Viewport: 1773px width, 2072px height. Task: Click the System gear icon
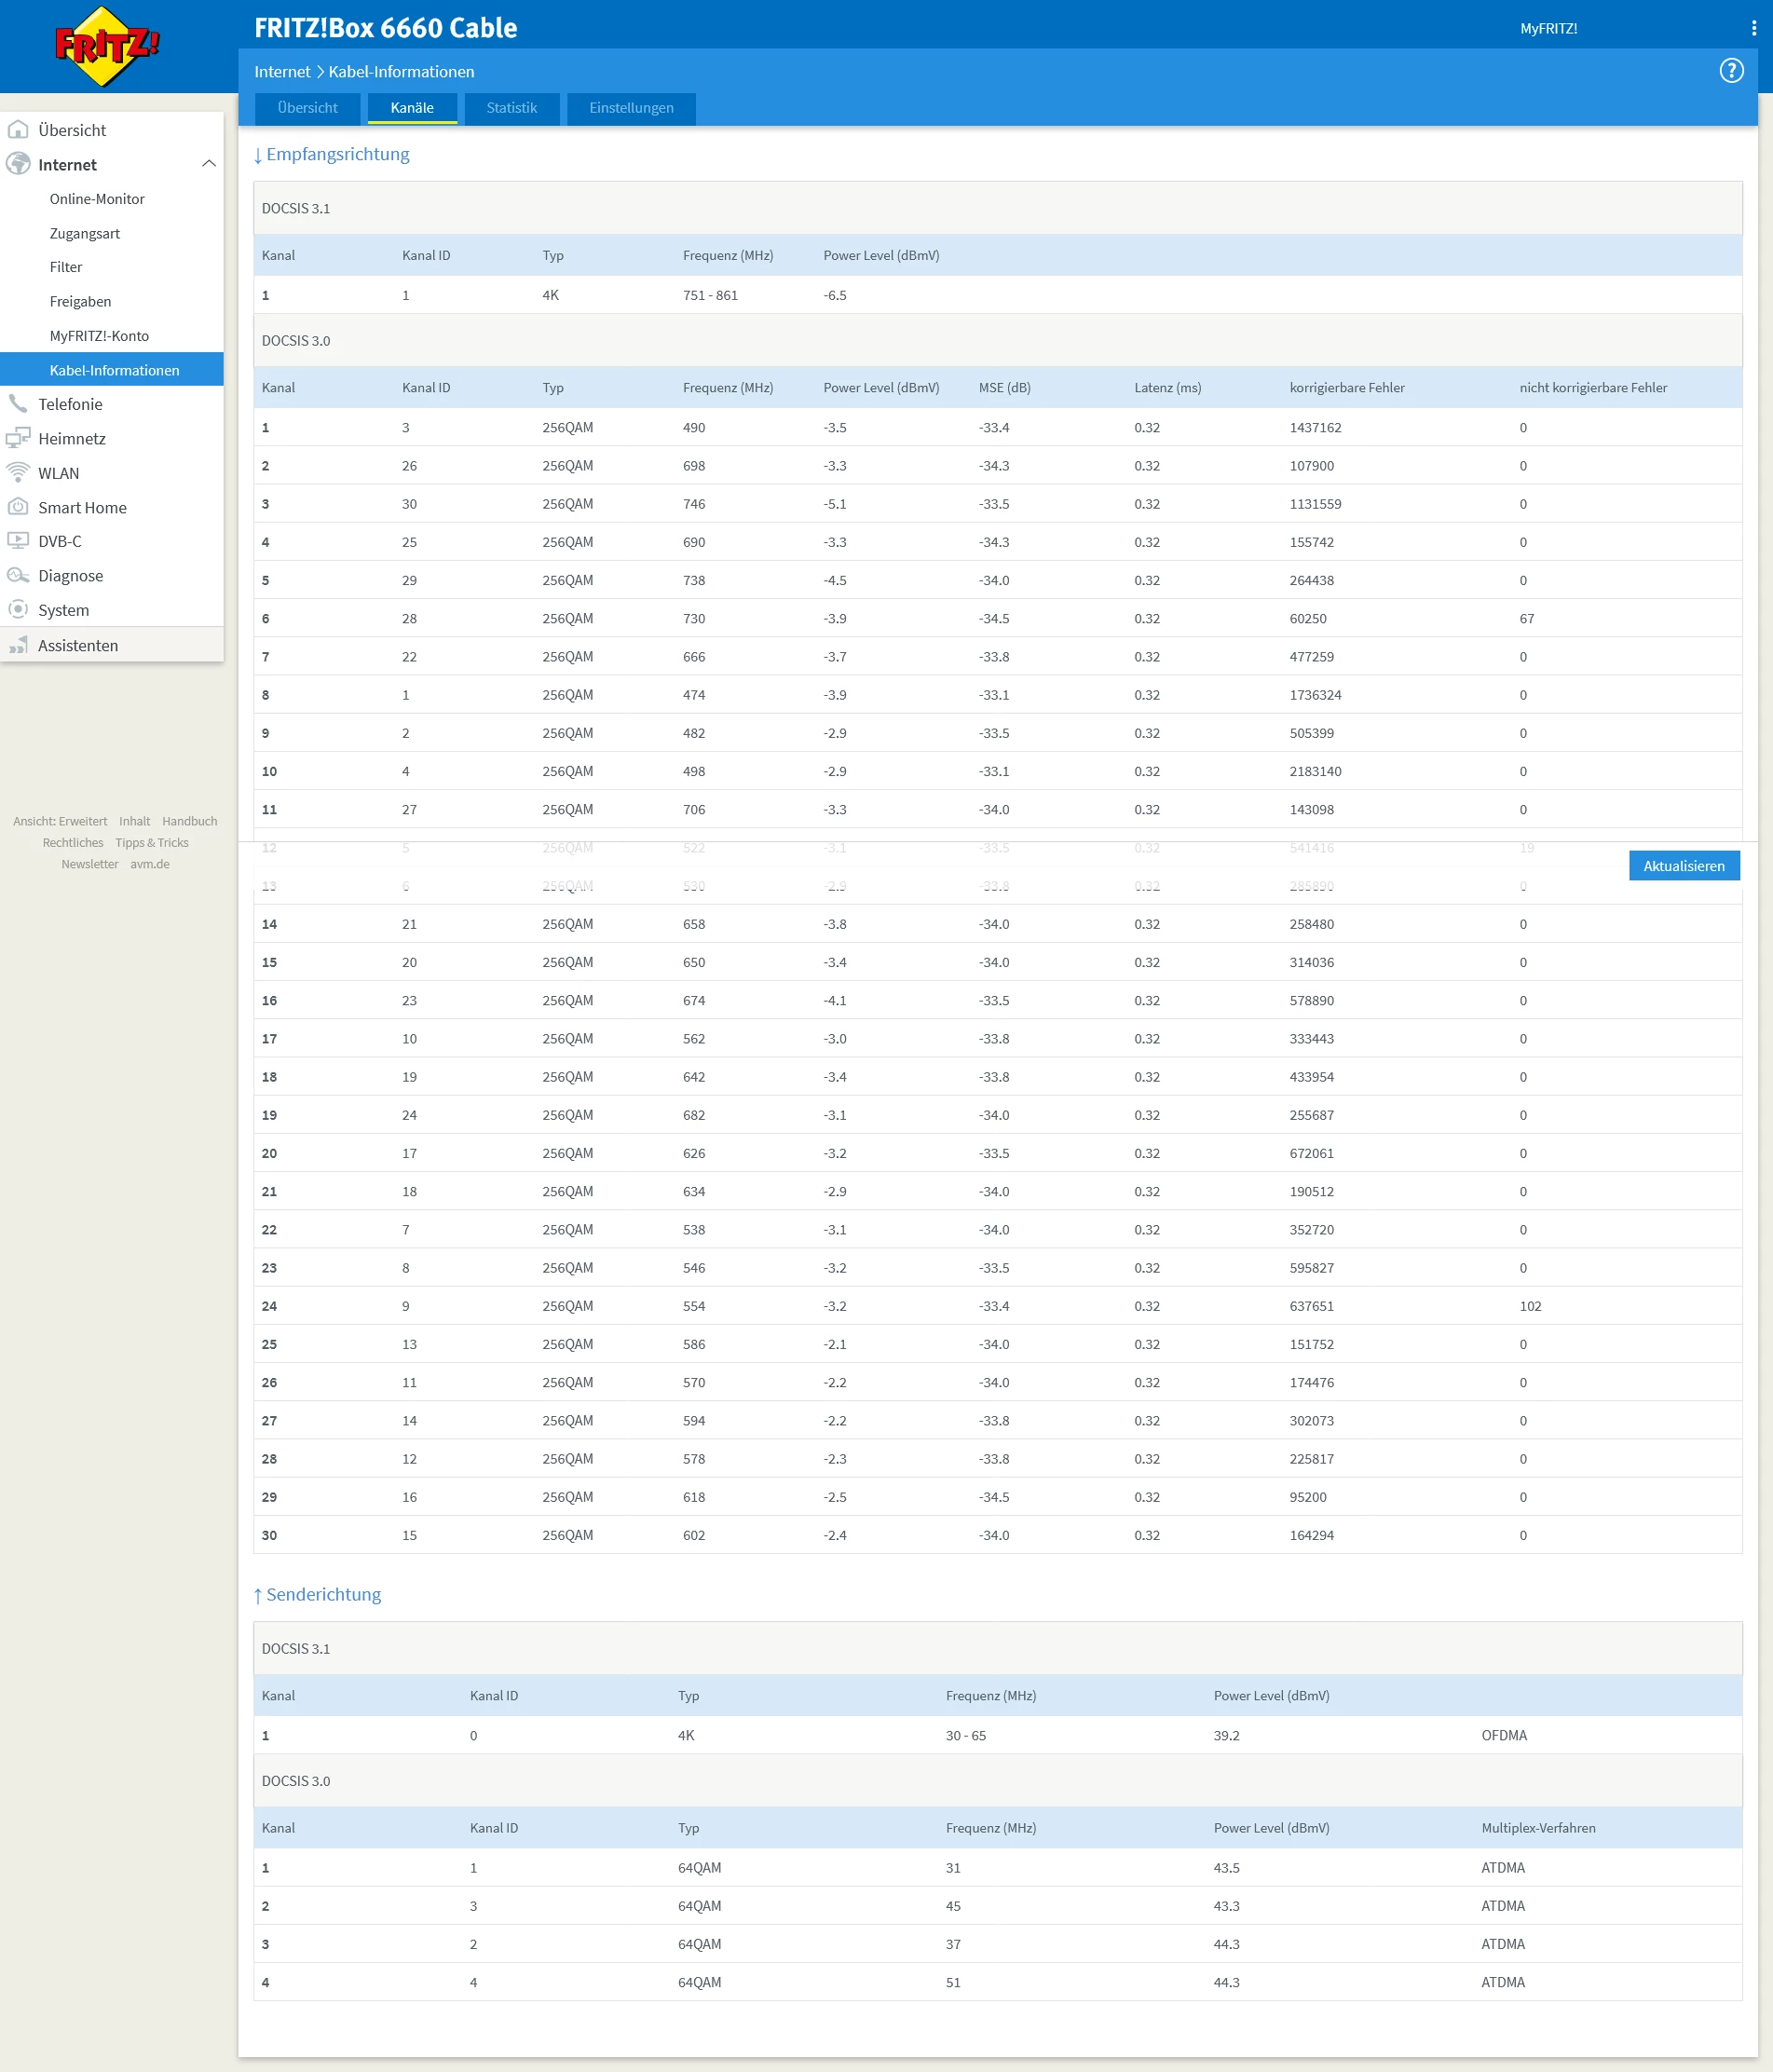(x=18, y=610)
